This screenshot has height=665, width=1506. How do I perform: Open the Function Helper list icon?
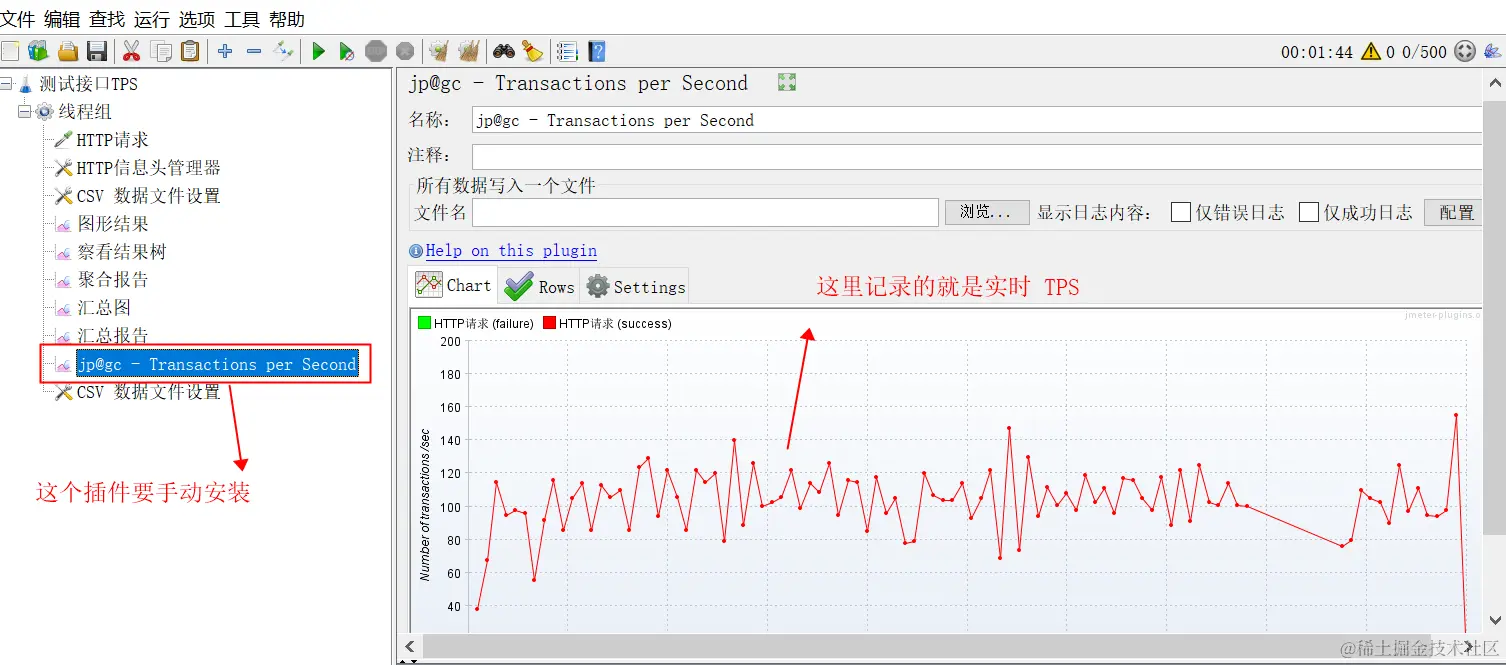point(567,51)
